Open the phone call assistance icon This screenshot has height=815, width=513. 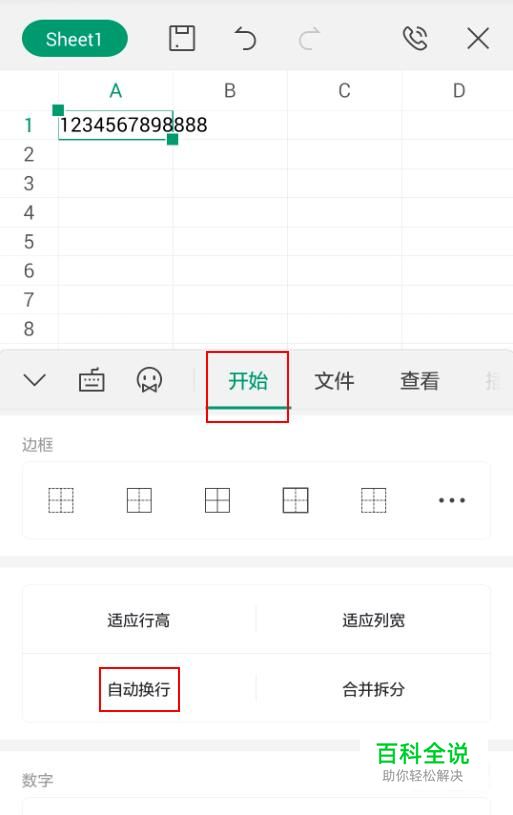(415, 38)
